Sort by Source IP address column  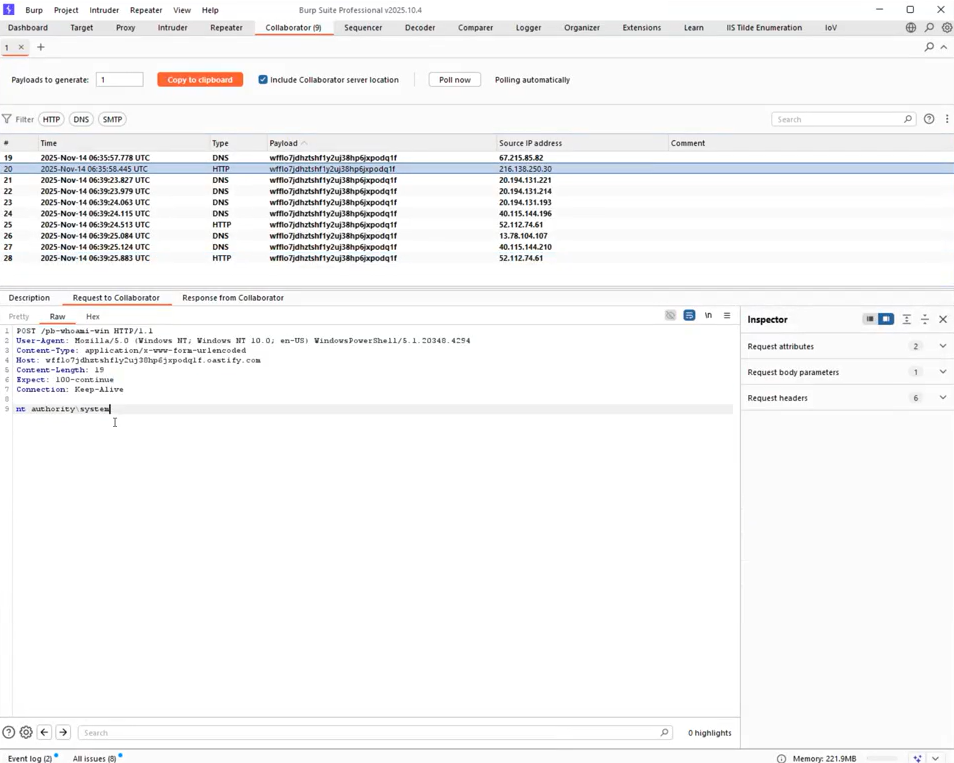pos(582,143)
